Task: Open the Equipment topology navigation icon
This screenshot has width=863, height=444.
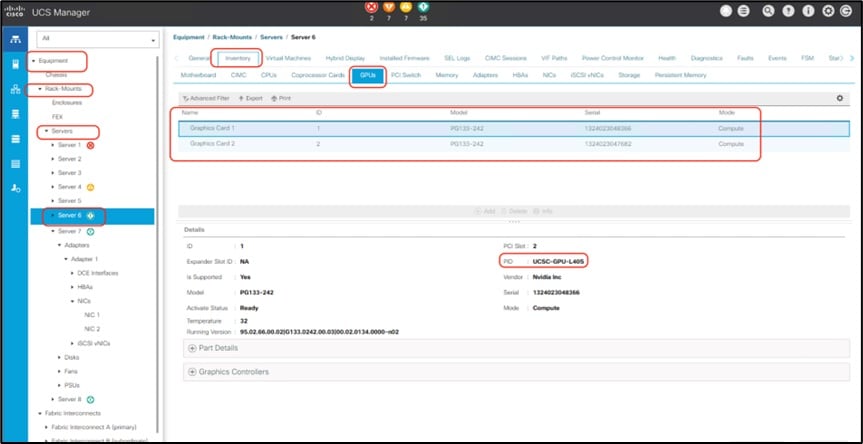Action: [15, 39]
